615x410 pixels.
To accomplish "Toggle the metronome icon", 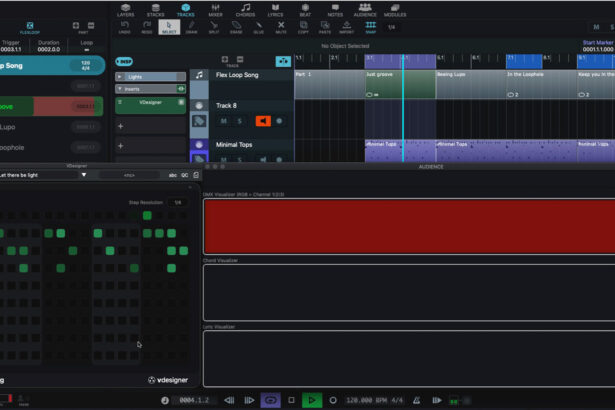I will [417, 400].
